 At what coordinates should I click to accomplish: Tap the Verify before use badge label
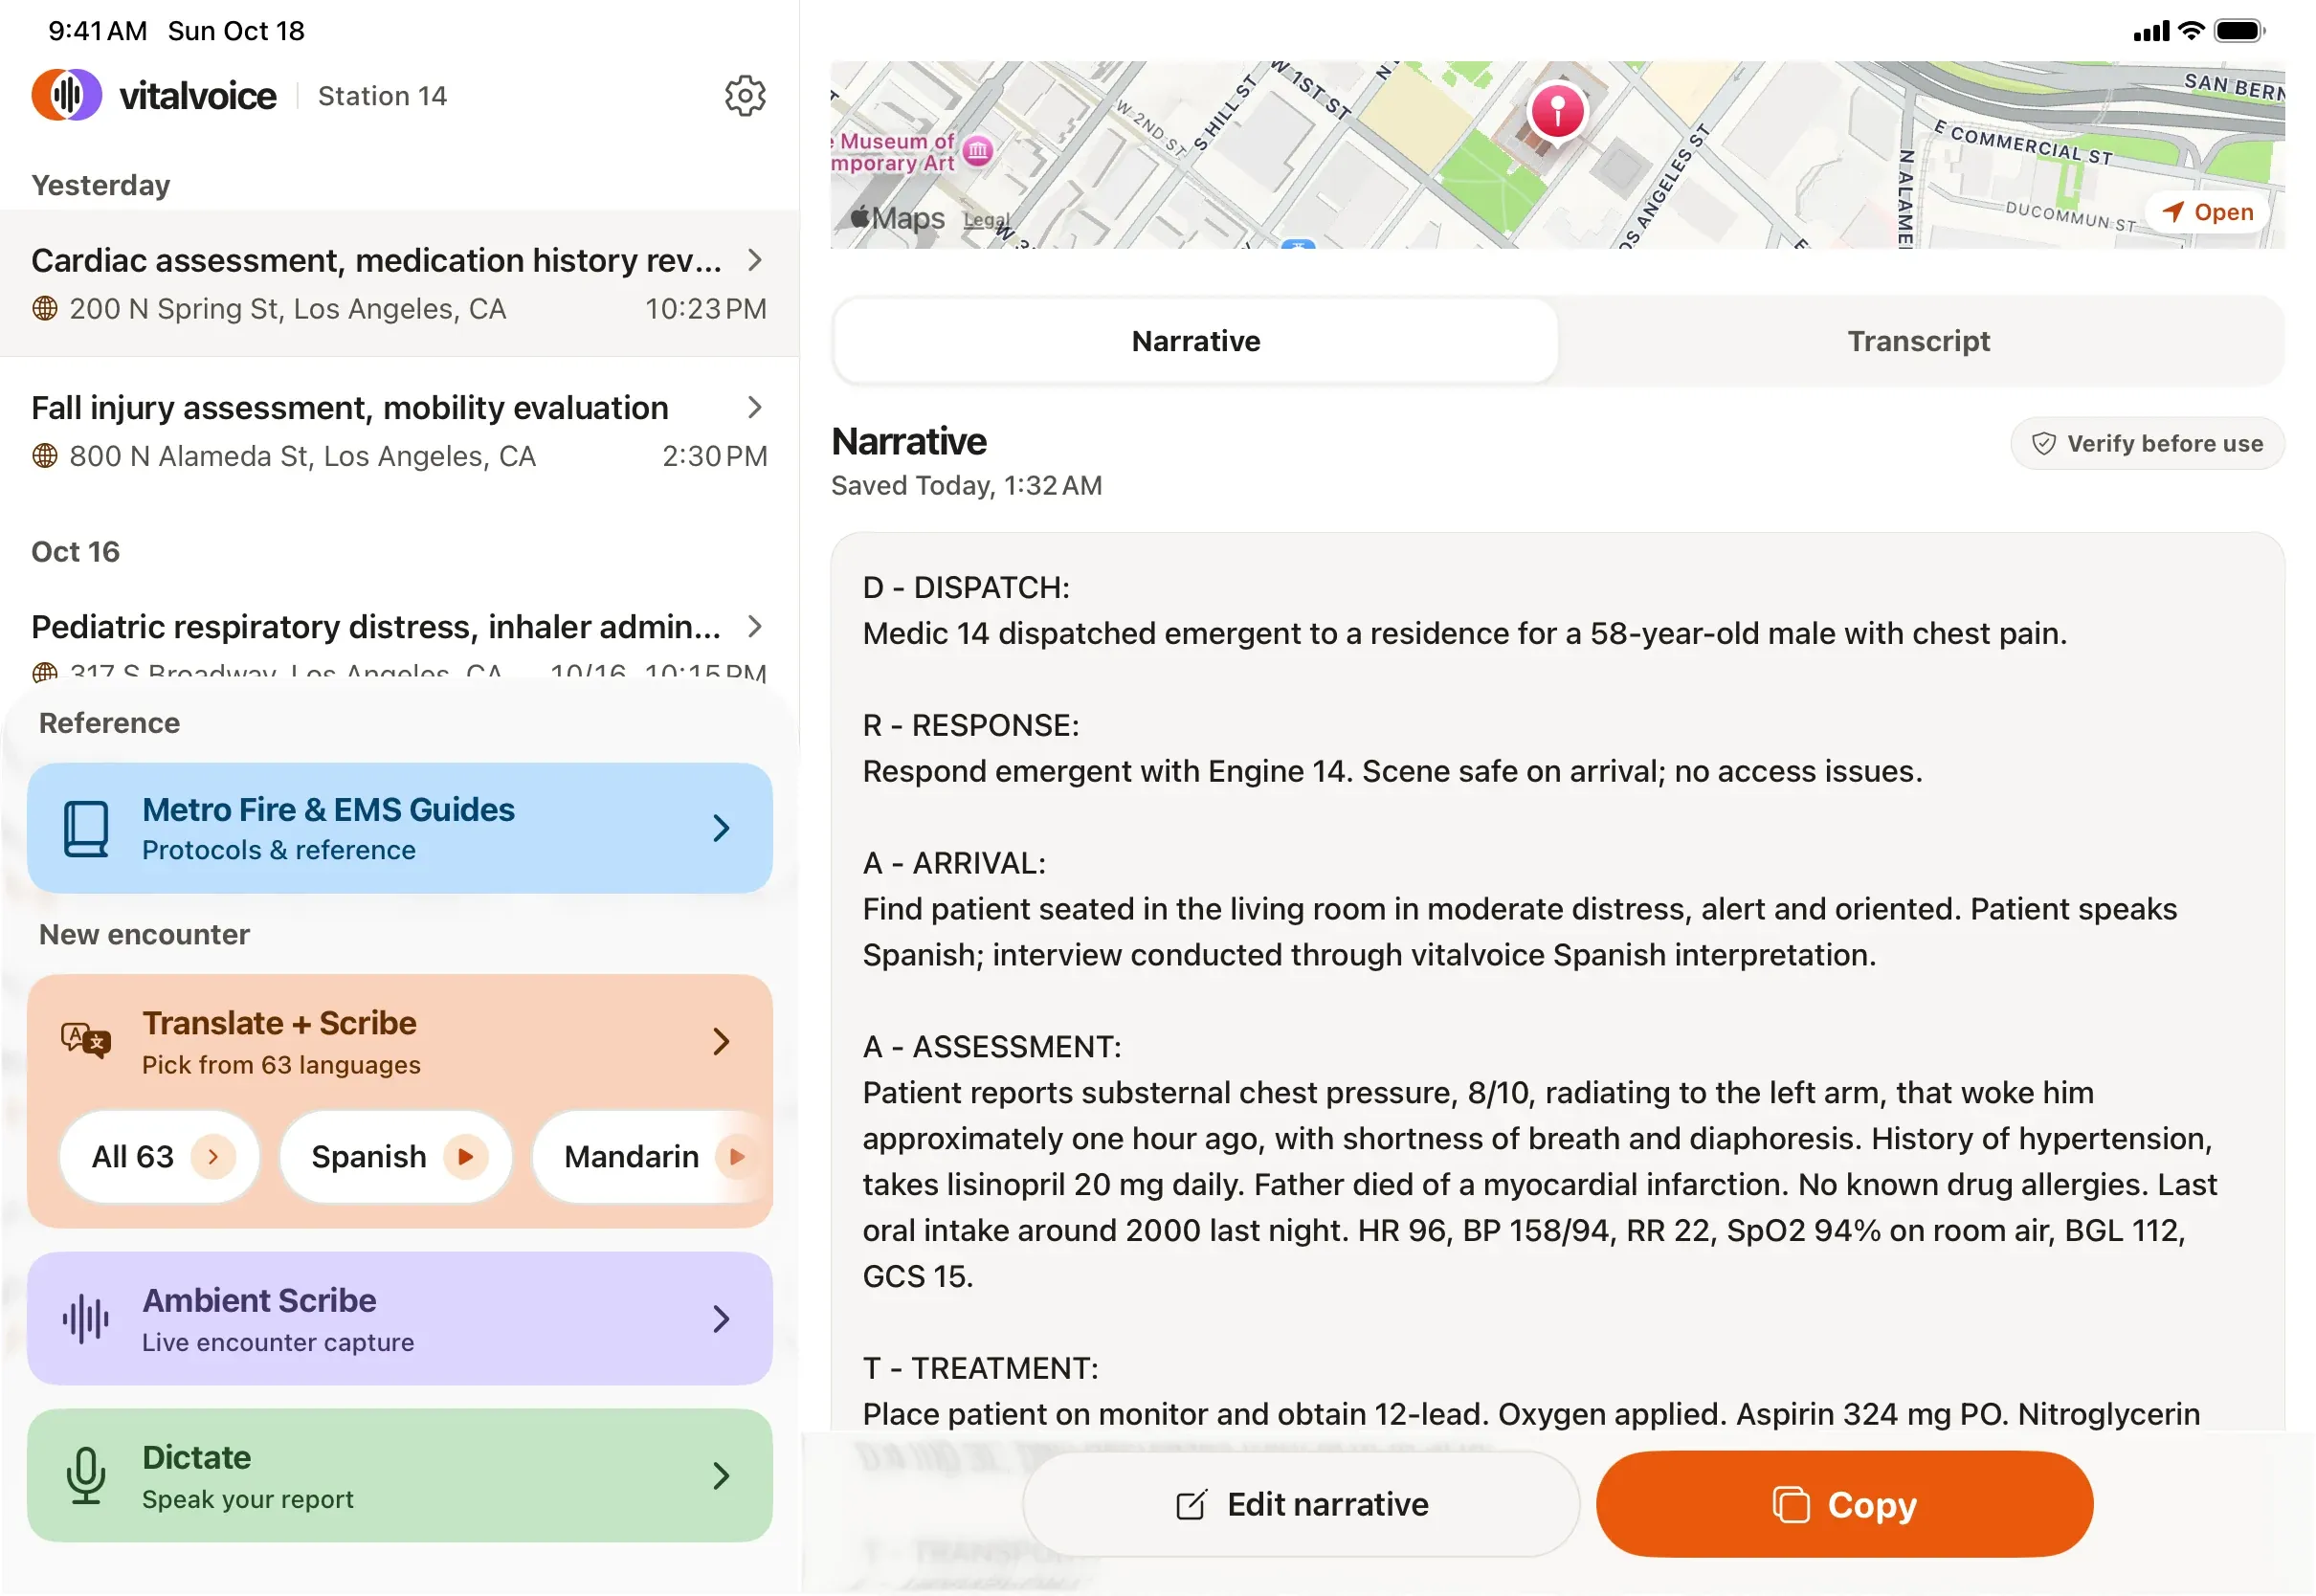coord(2164,444)
